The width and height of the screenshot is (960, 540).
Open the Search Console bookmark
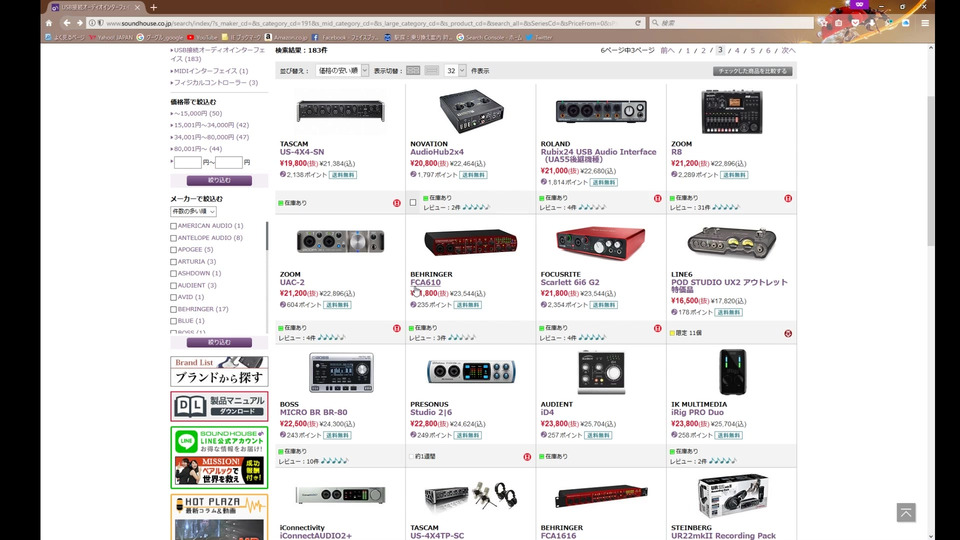489,37
